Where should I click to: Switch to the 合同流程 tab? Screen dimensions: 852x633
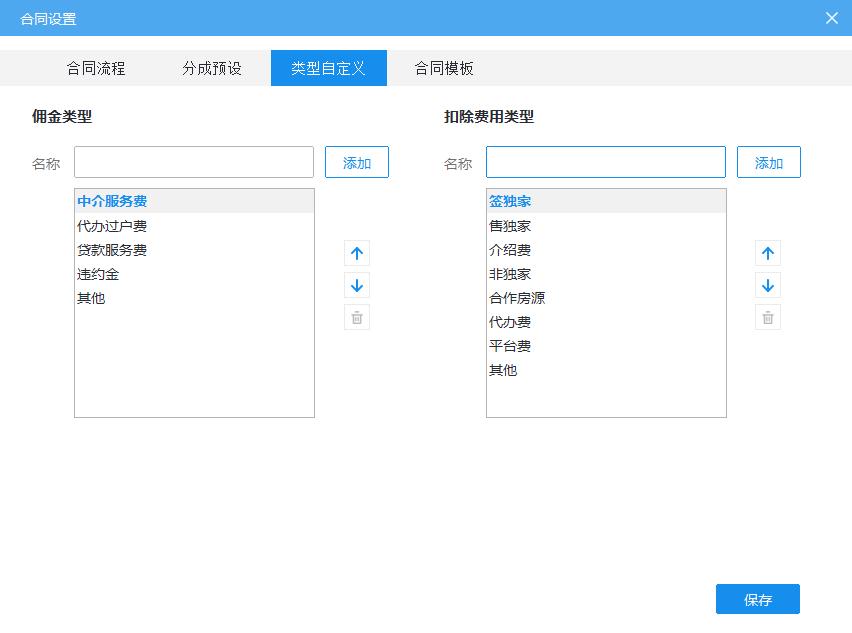click(95, 68)
